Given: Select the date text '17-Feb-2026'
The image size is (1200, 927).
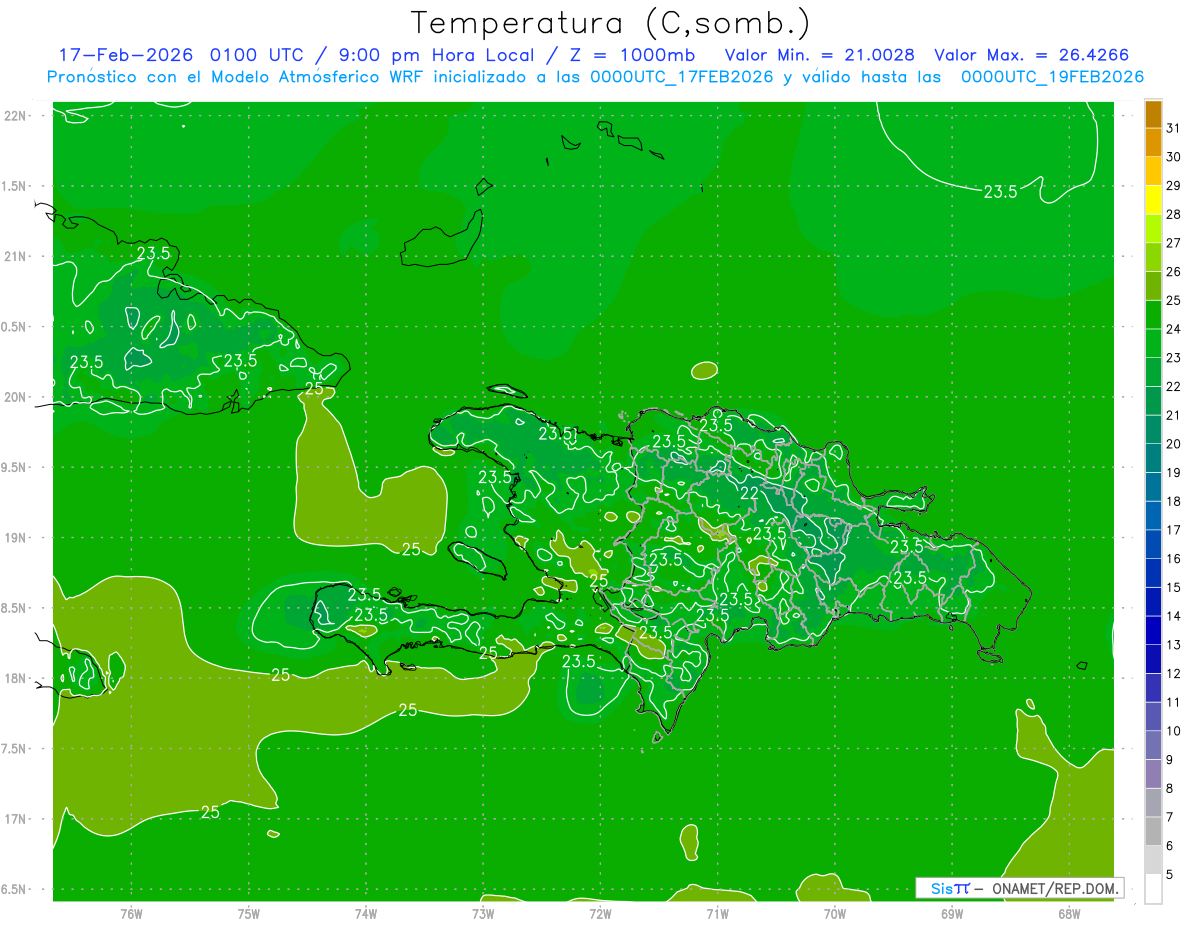Looking at the screenshot, I should (x=126, y=55).
